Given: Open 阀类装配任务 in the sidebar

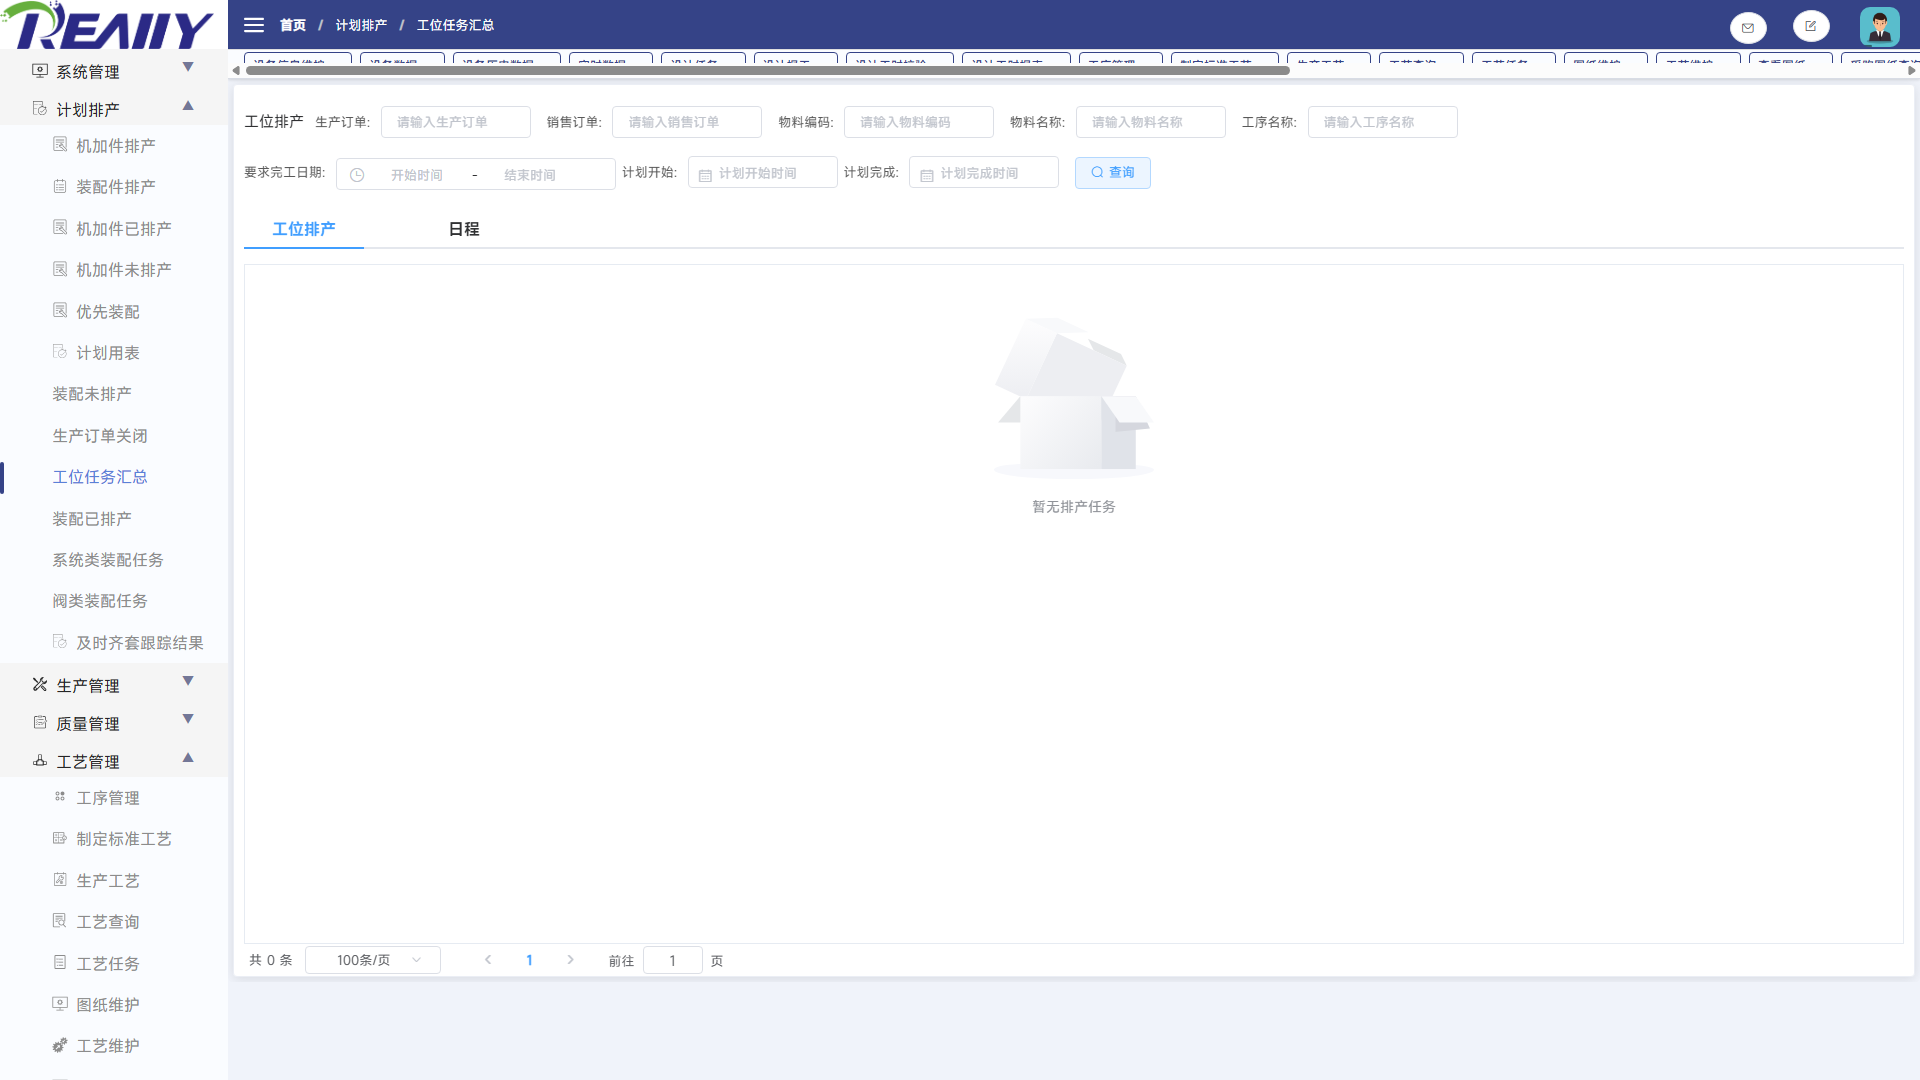Looking at the screenshot, I should [x=100, y=601].
